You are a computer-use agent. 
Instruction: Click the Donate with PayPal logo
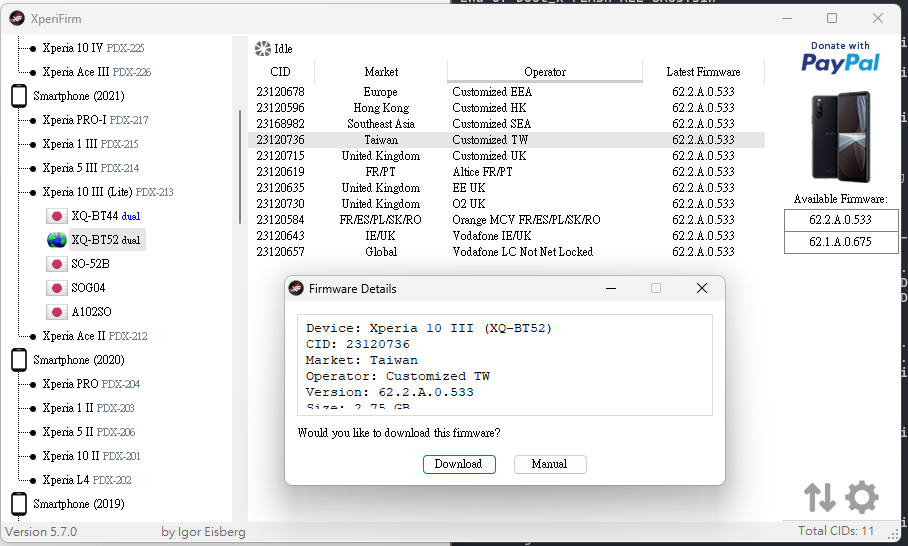coord(840,57)
